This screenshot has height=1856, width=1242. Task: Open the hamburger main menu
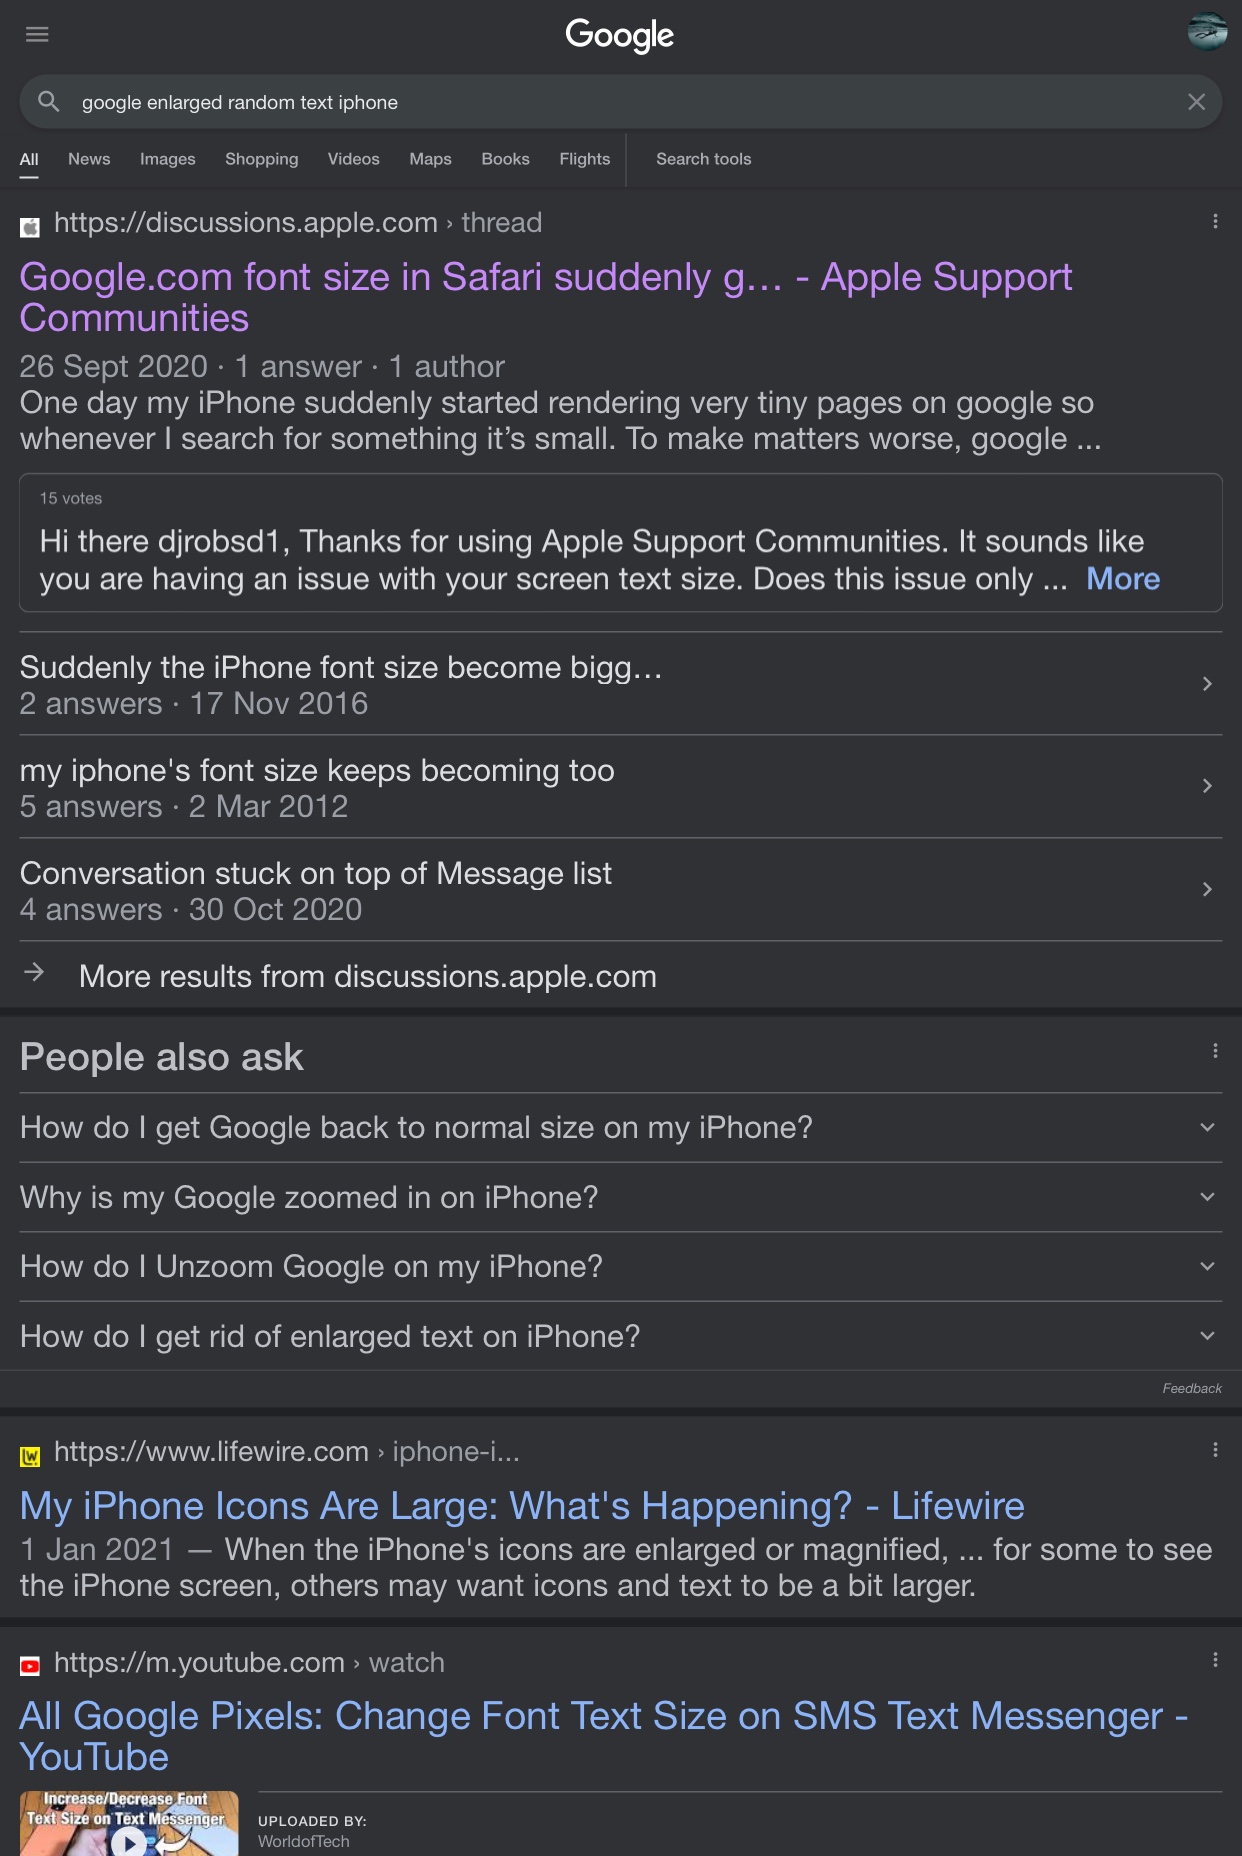[37, 35]
